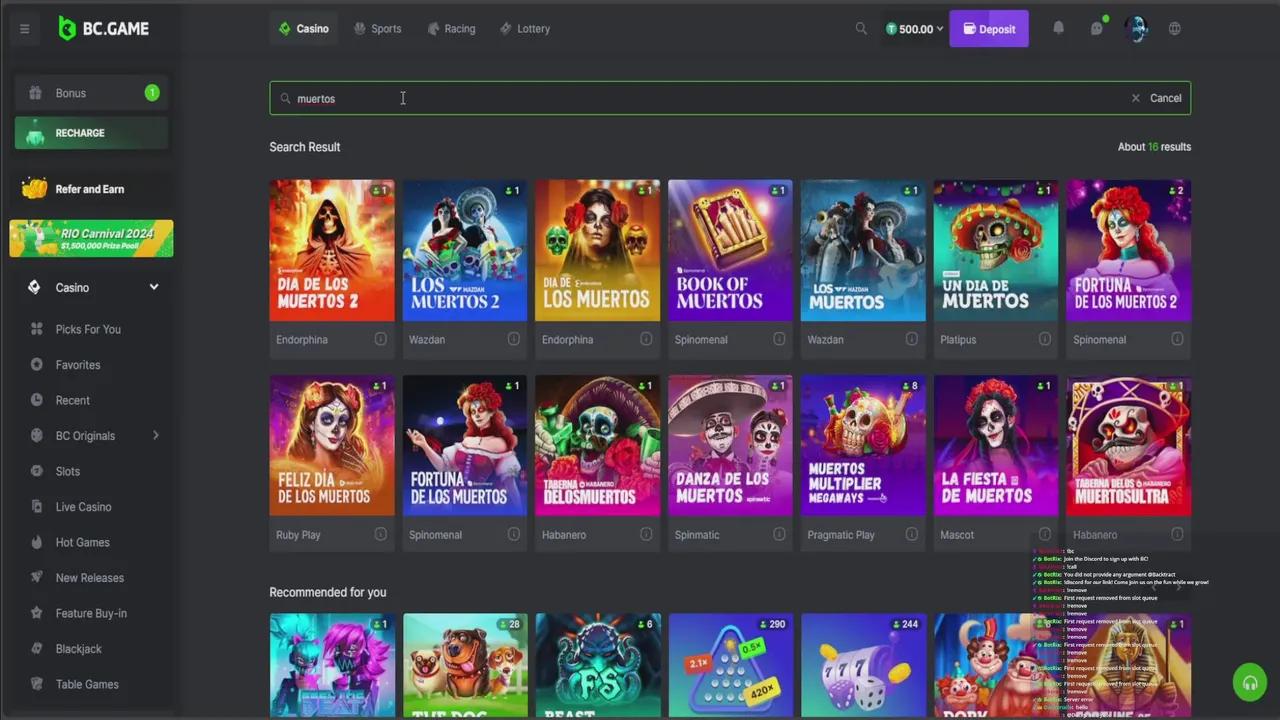Click the search magnifier in header
The image size is (1280, 720).
[x=861, y=29]
